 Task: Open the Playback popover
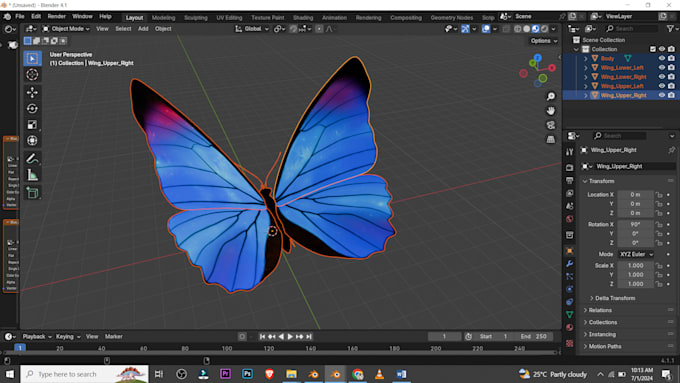[36, 337]
